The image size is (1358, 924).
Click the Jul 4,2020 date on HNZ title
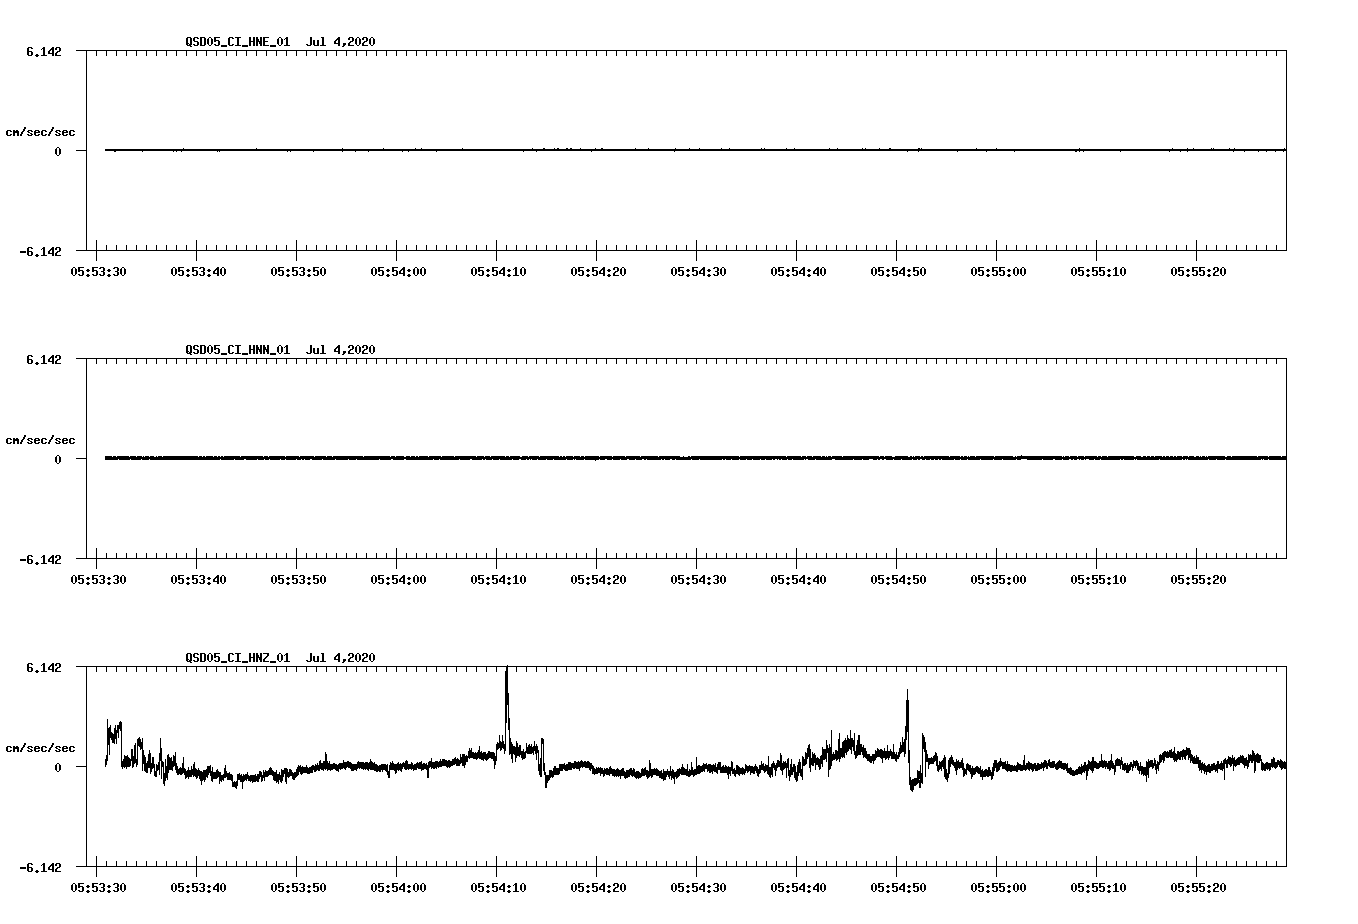point(341,657)
